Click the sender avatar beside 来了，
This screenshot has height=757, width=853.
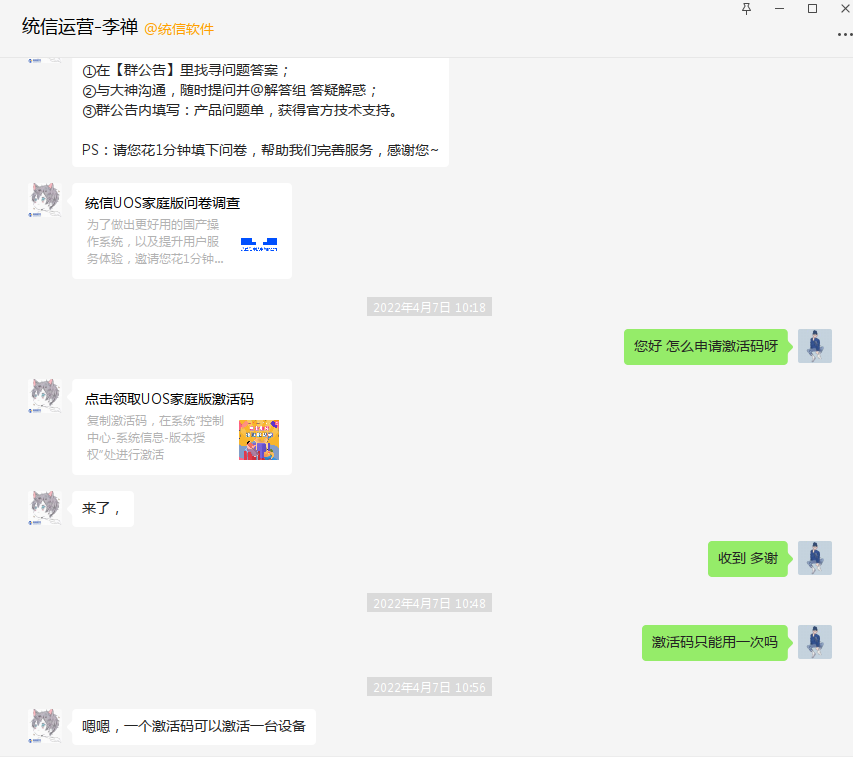click(45, 508)
